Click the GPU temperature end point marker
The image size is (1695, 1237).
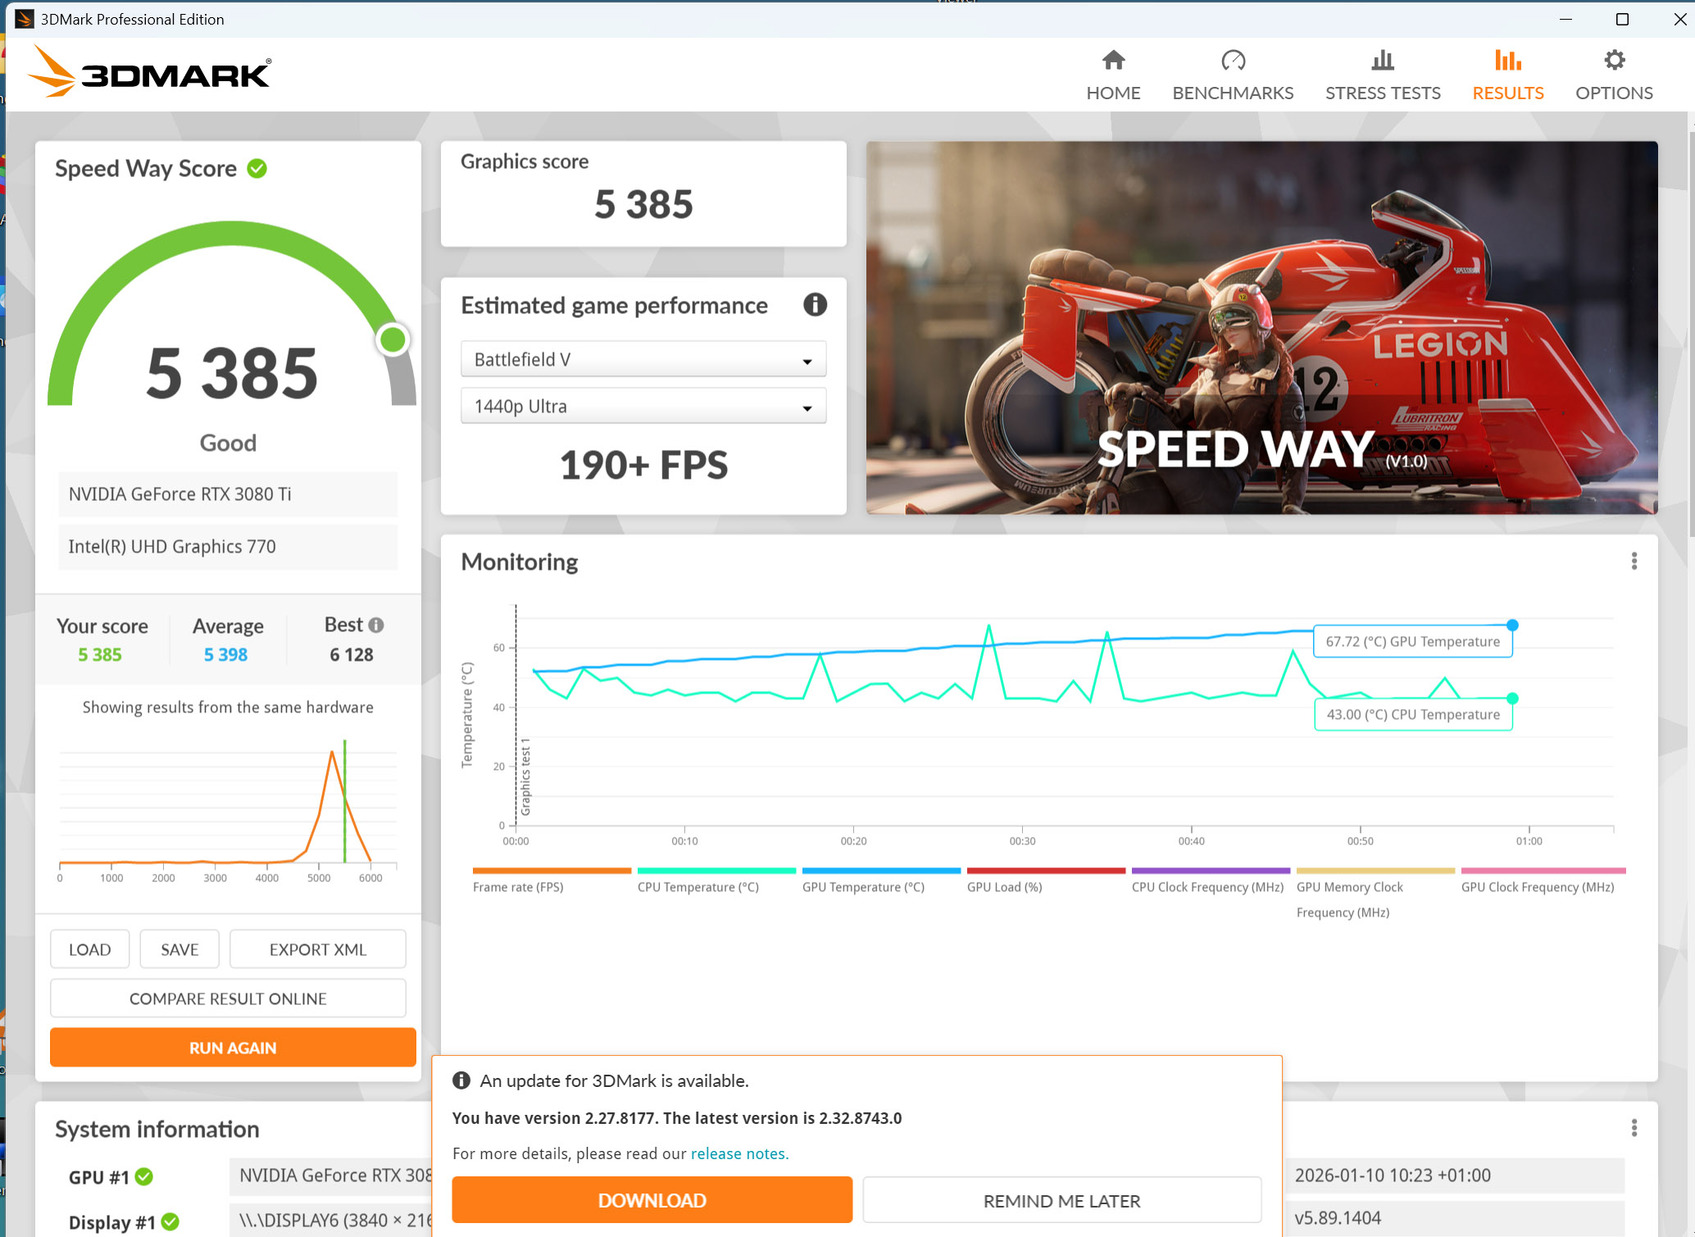[1513, 625]
